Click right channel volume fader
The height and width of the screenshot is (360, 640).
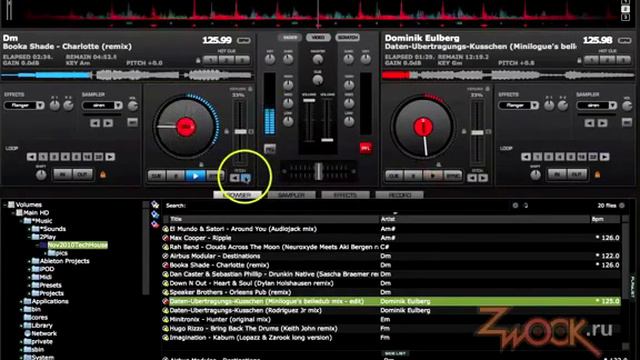point(327,140)
